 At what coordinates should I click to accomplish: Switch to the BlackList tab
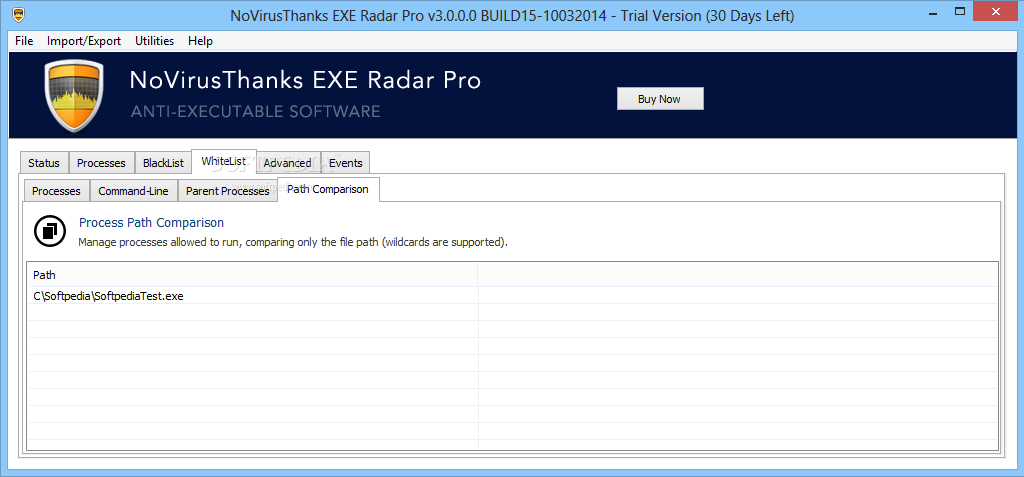point(163,163)
